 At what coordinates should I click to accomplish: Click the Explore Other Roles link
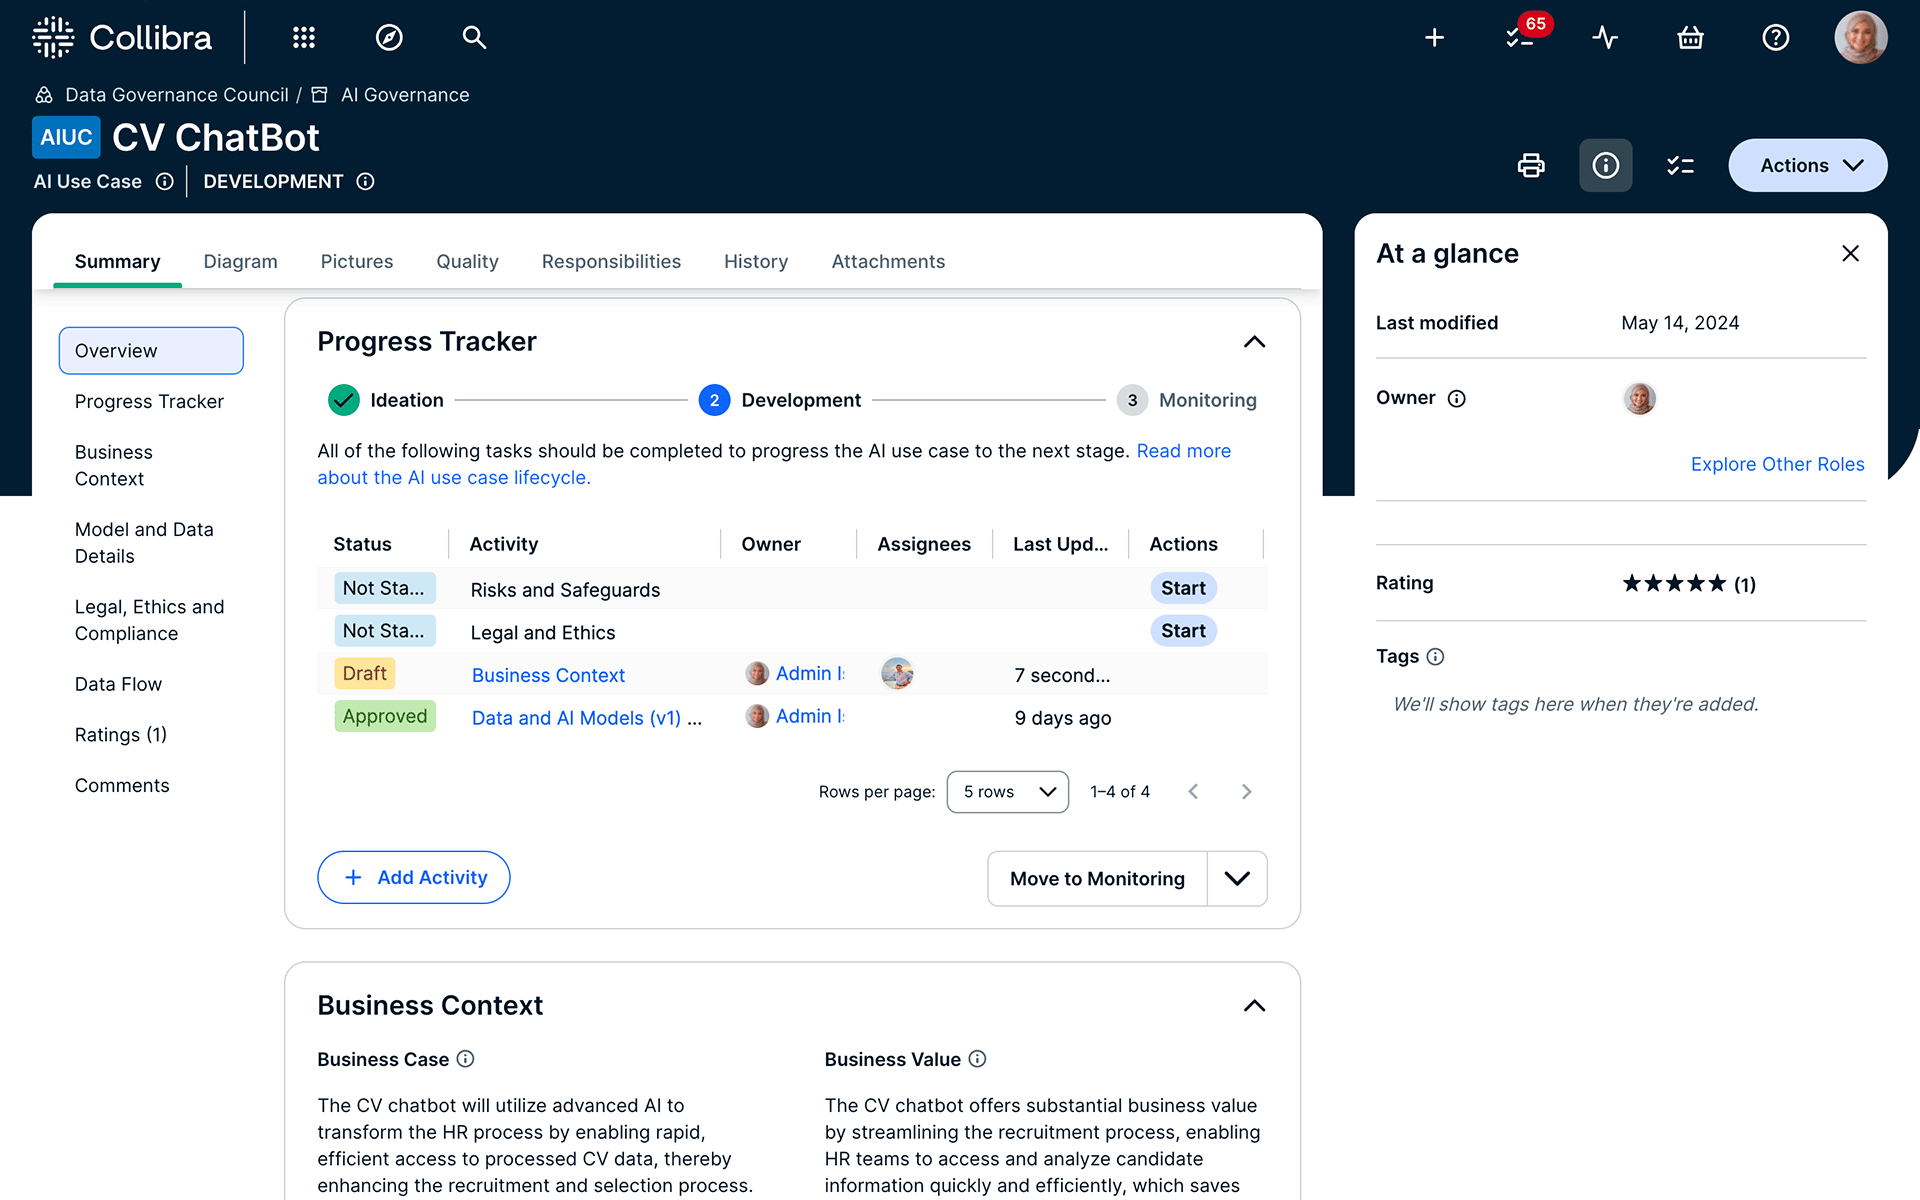pyautogui.click(x=1777, y=464)
